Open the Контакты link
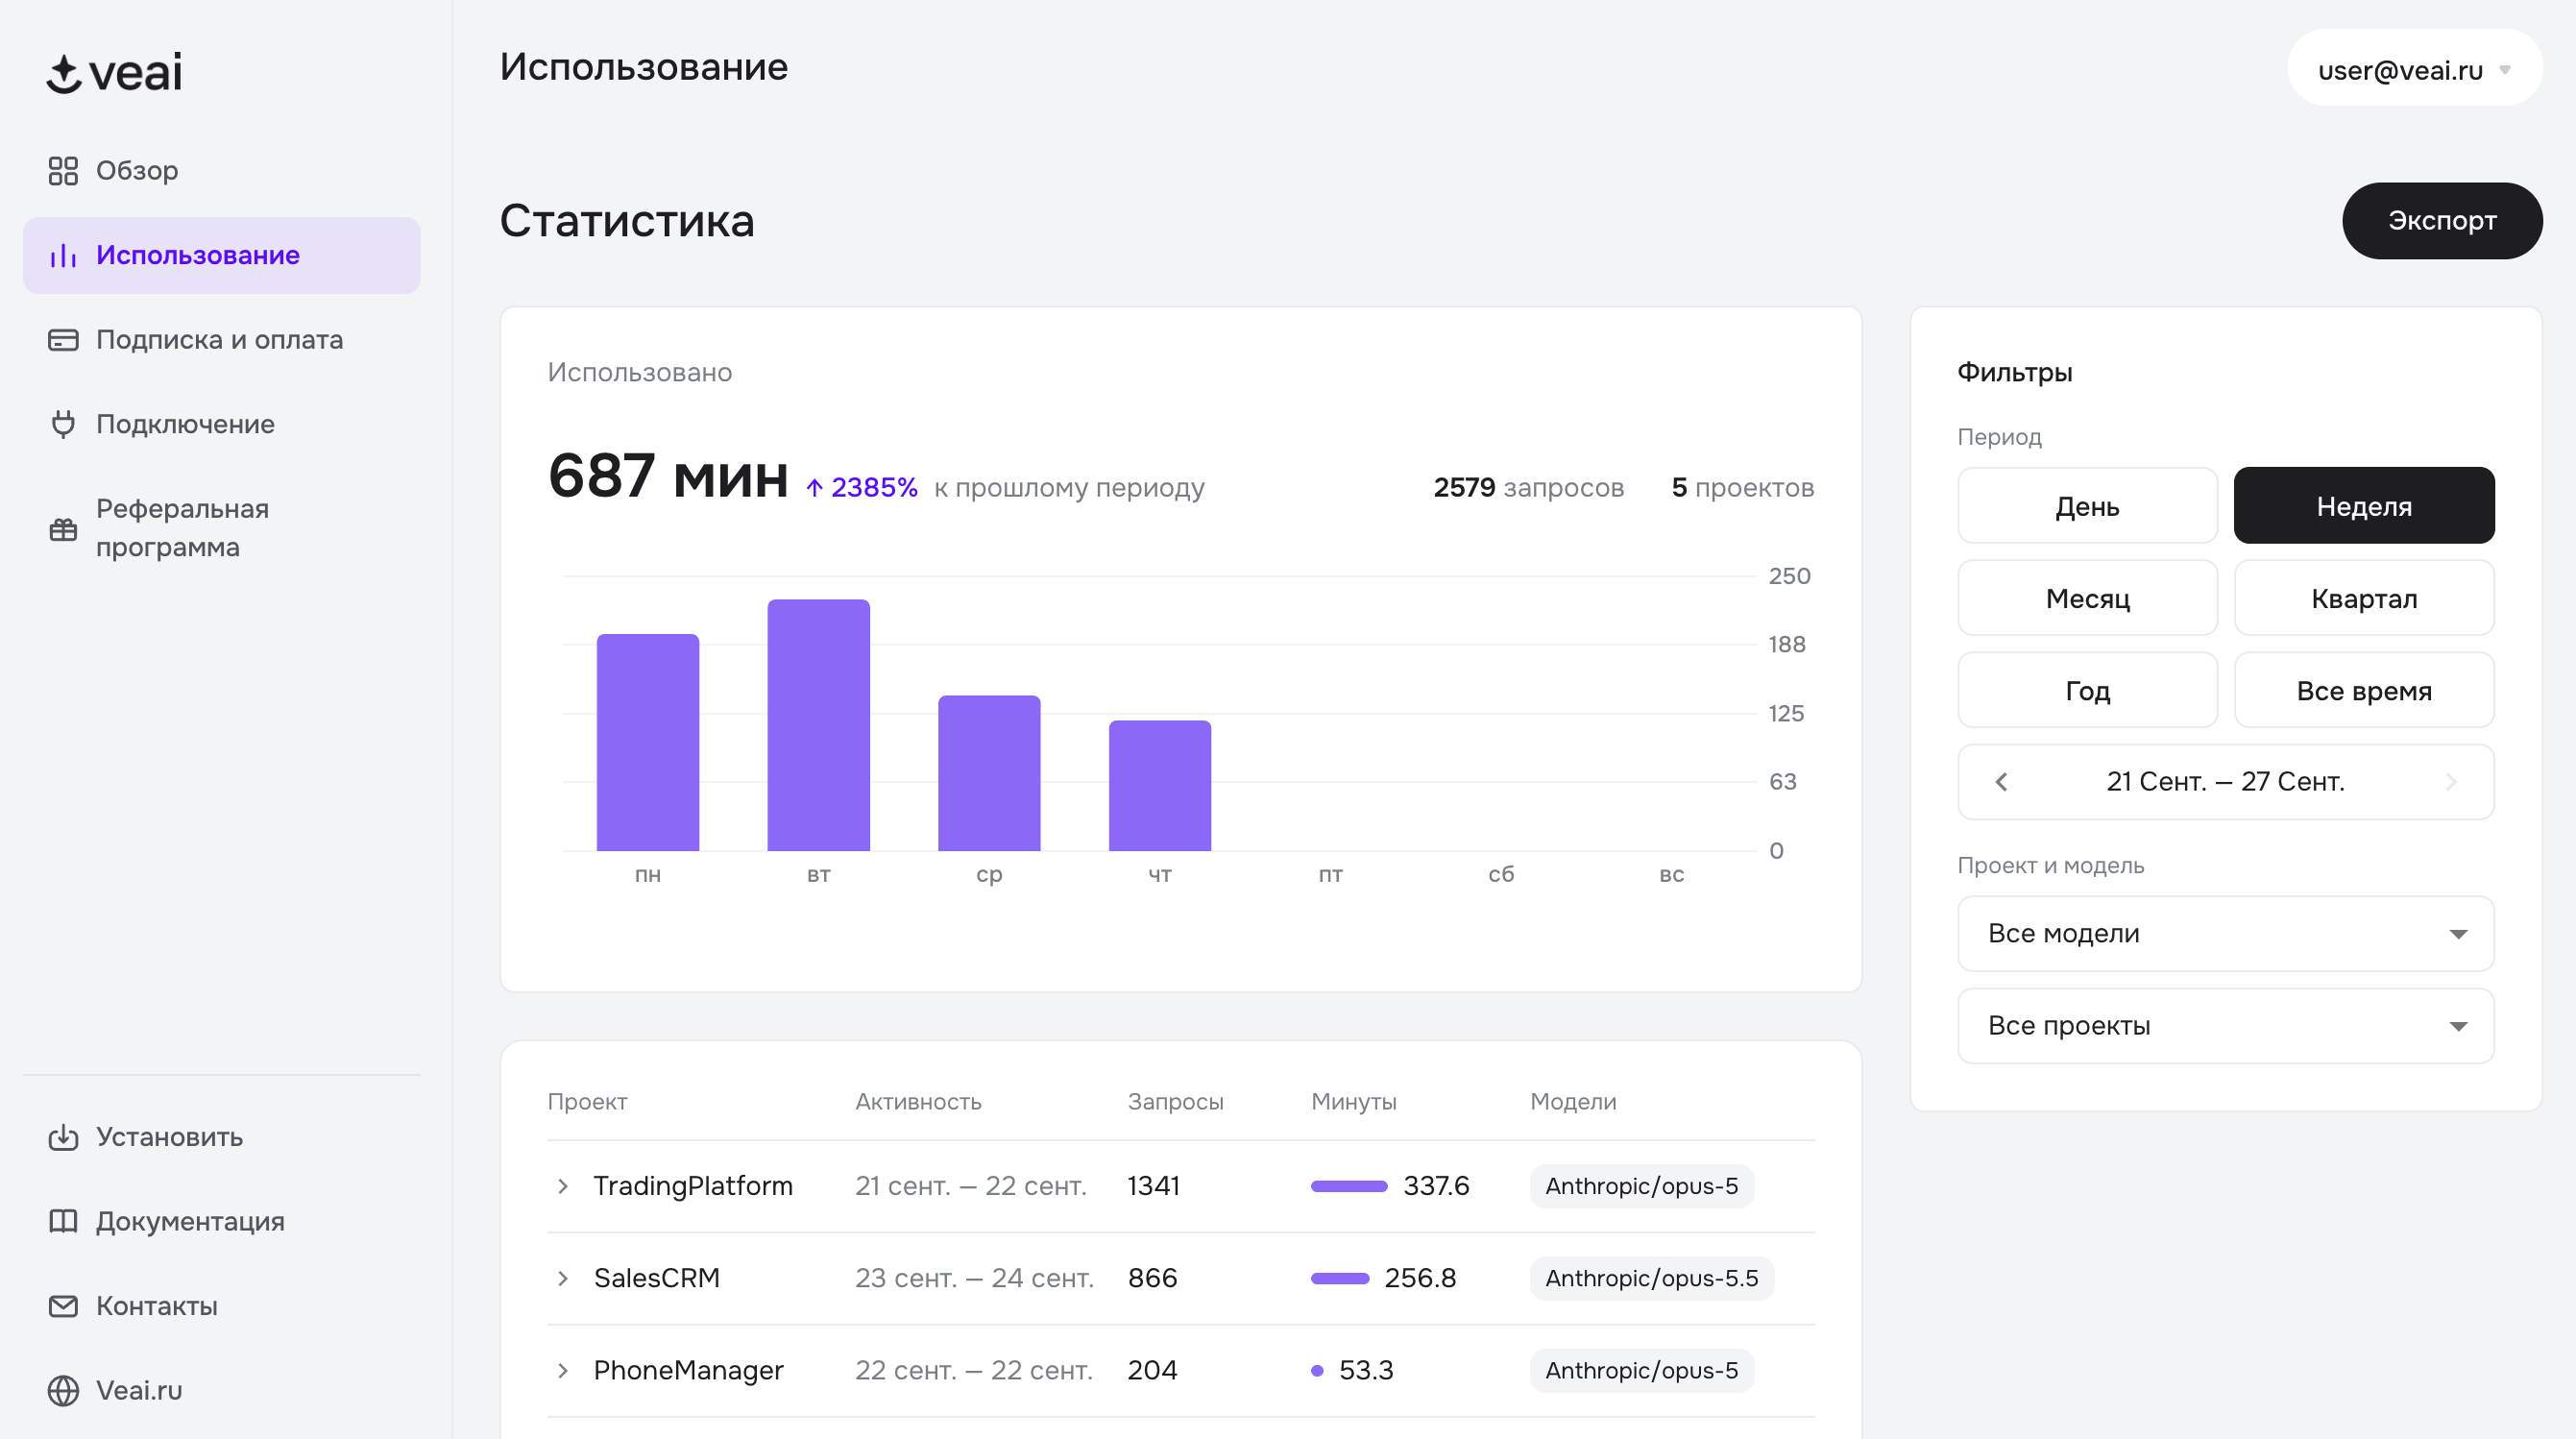 (221, 1306)
